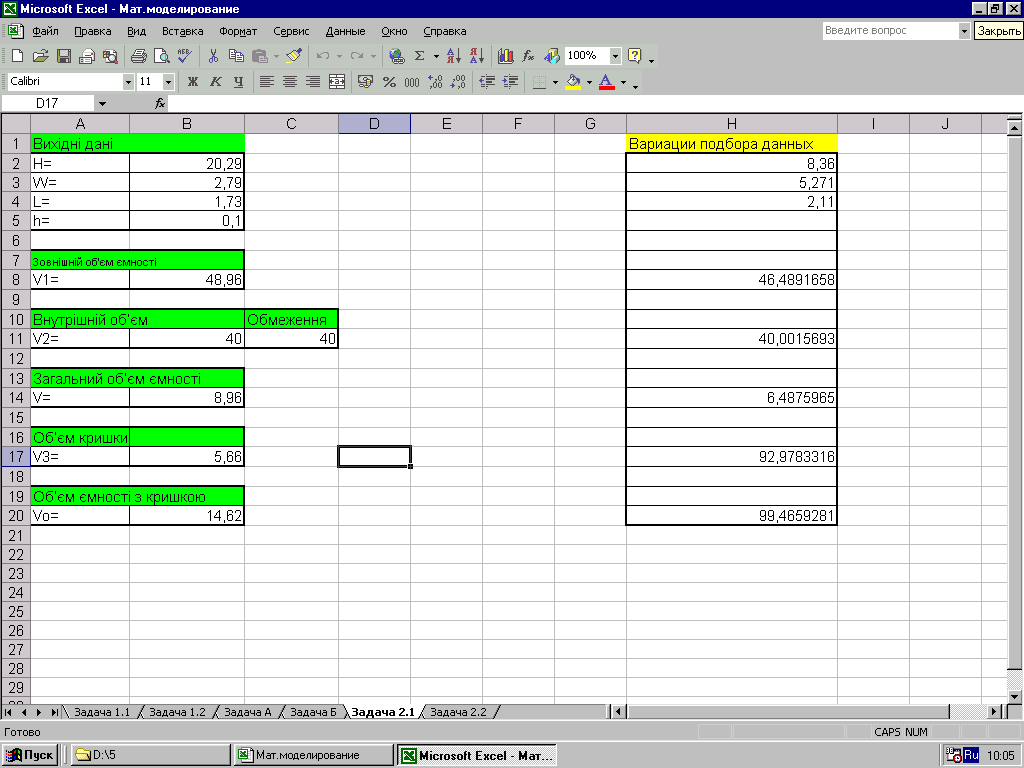This screenshot has height=768, width=1024.
Task: Run spell check with ABC icon
Action: (x=184, y=56)
